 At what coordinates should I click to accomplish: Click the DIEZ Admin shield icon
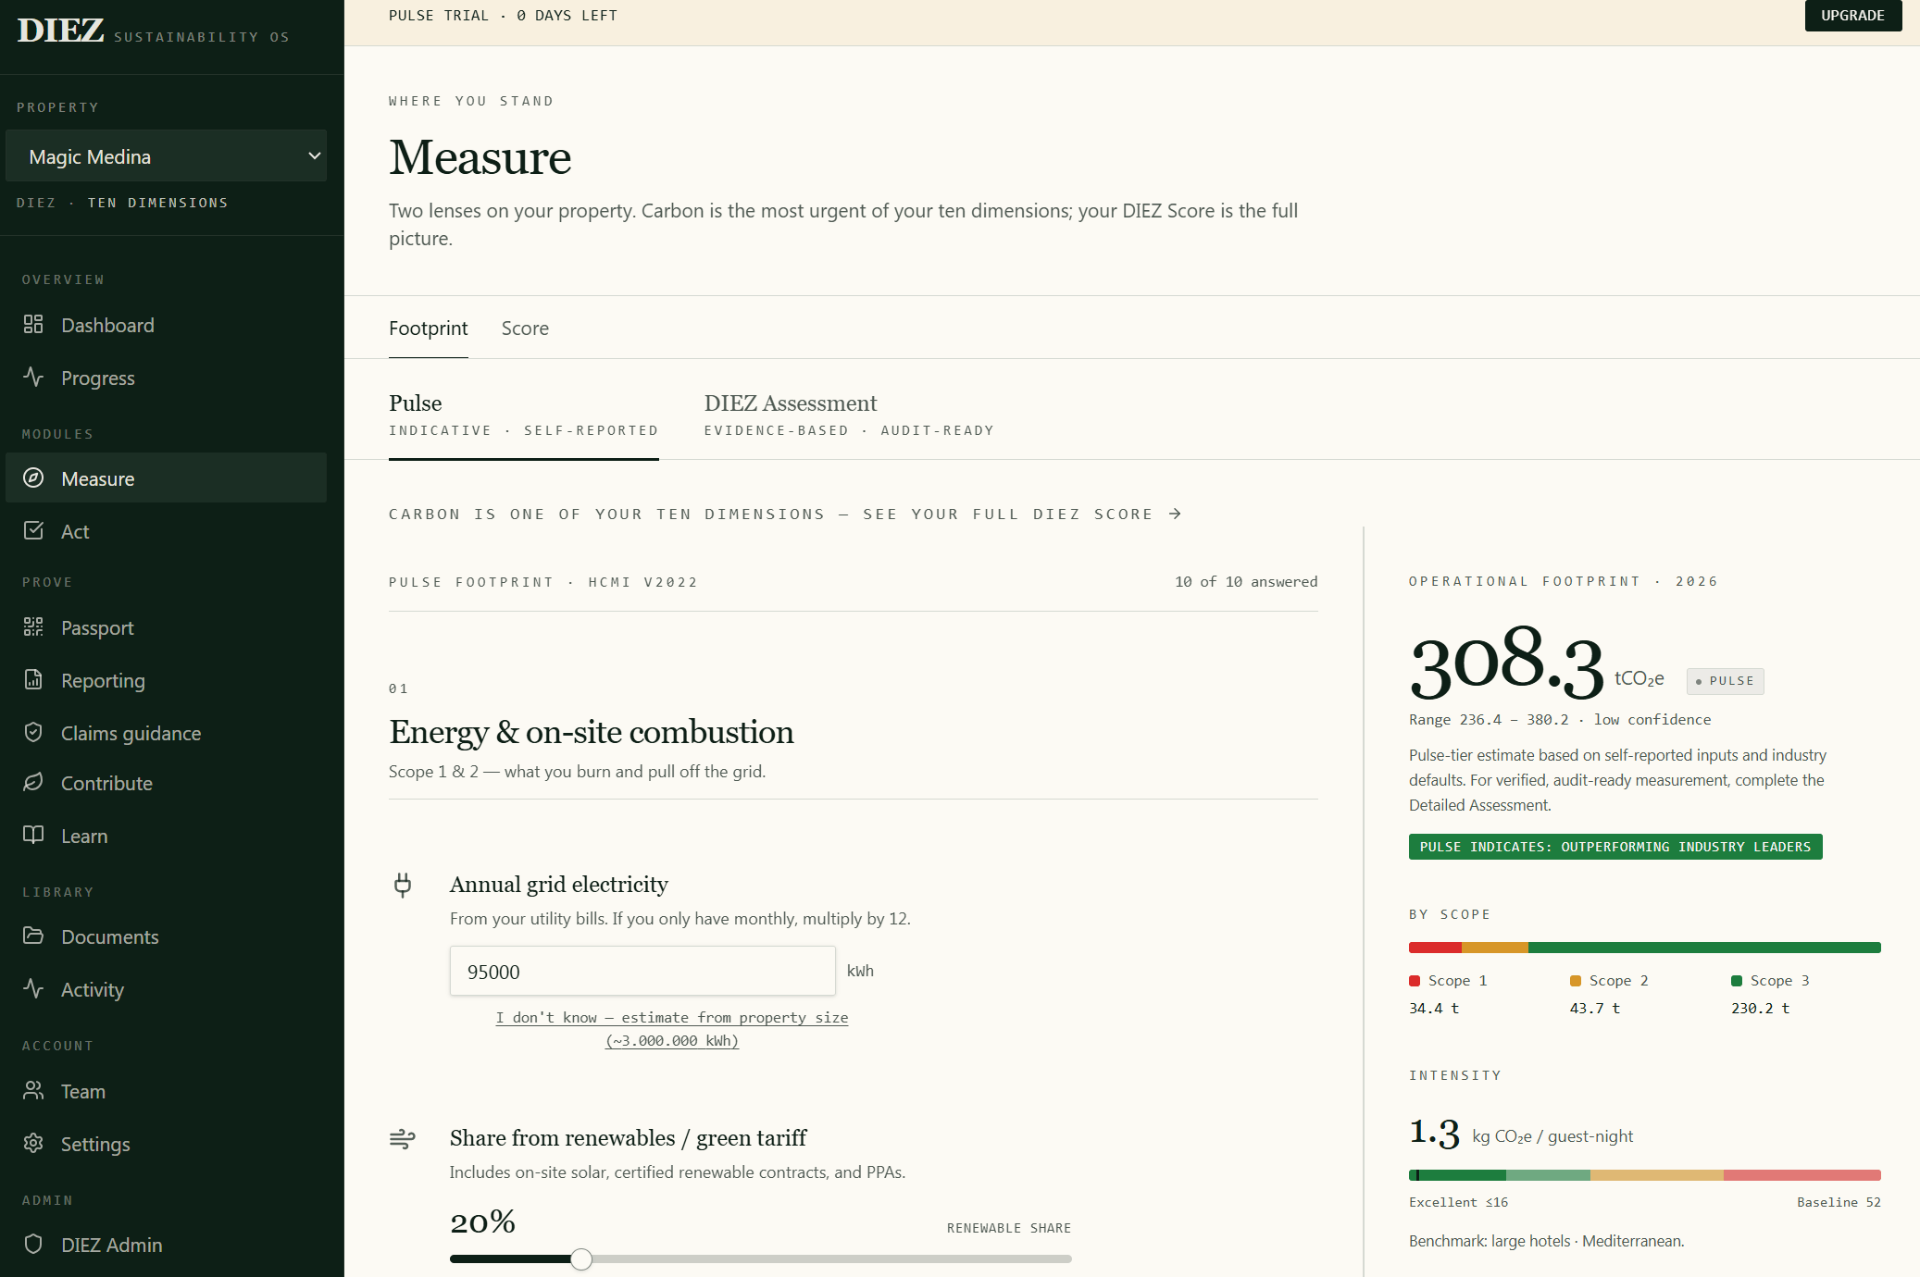point(33,1244)
